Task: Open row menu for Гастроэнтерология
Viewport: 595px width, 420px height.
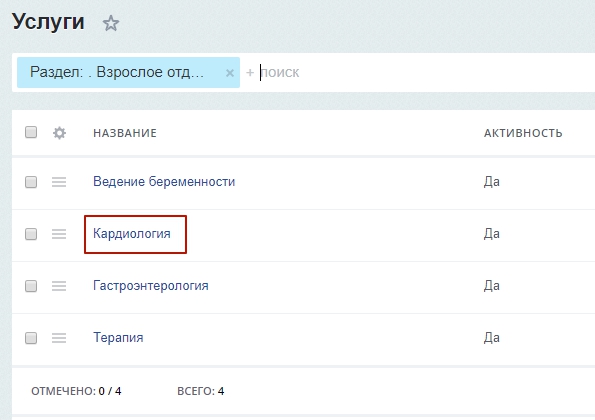Action: (59, 286)
